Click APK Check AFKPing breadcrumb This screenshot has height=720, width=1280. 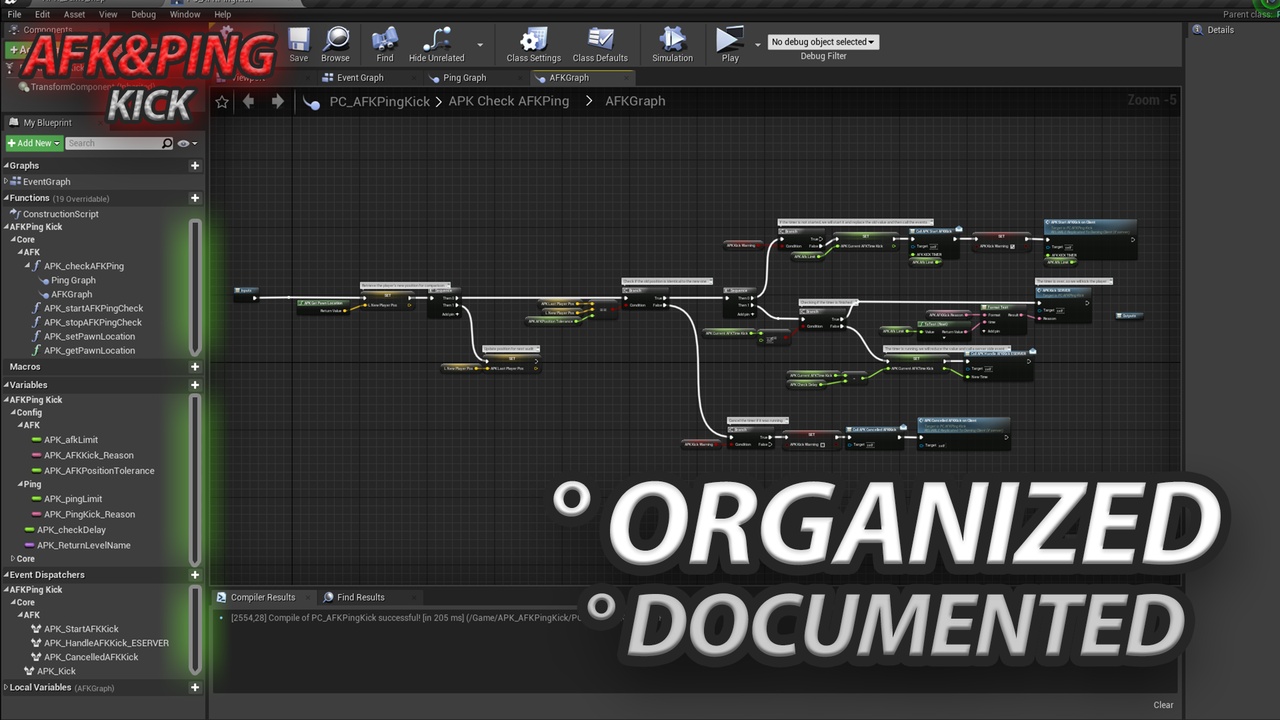(509, 101)
